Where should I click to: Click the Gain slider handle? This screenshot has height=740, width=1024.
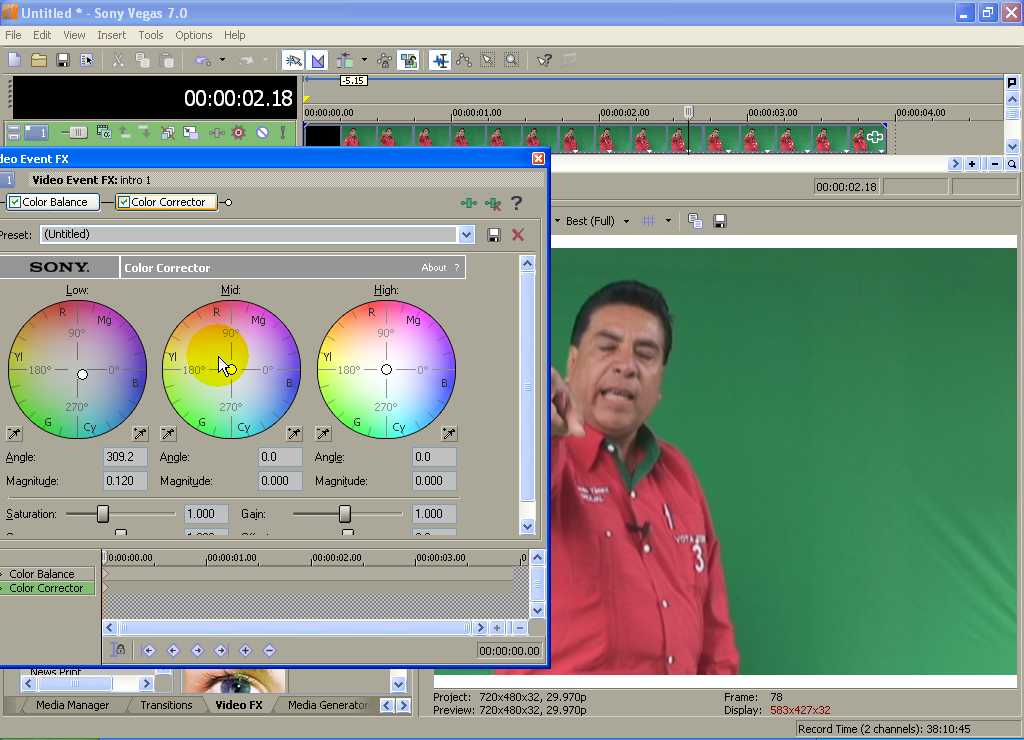click(345, 514)
